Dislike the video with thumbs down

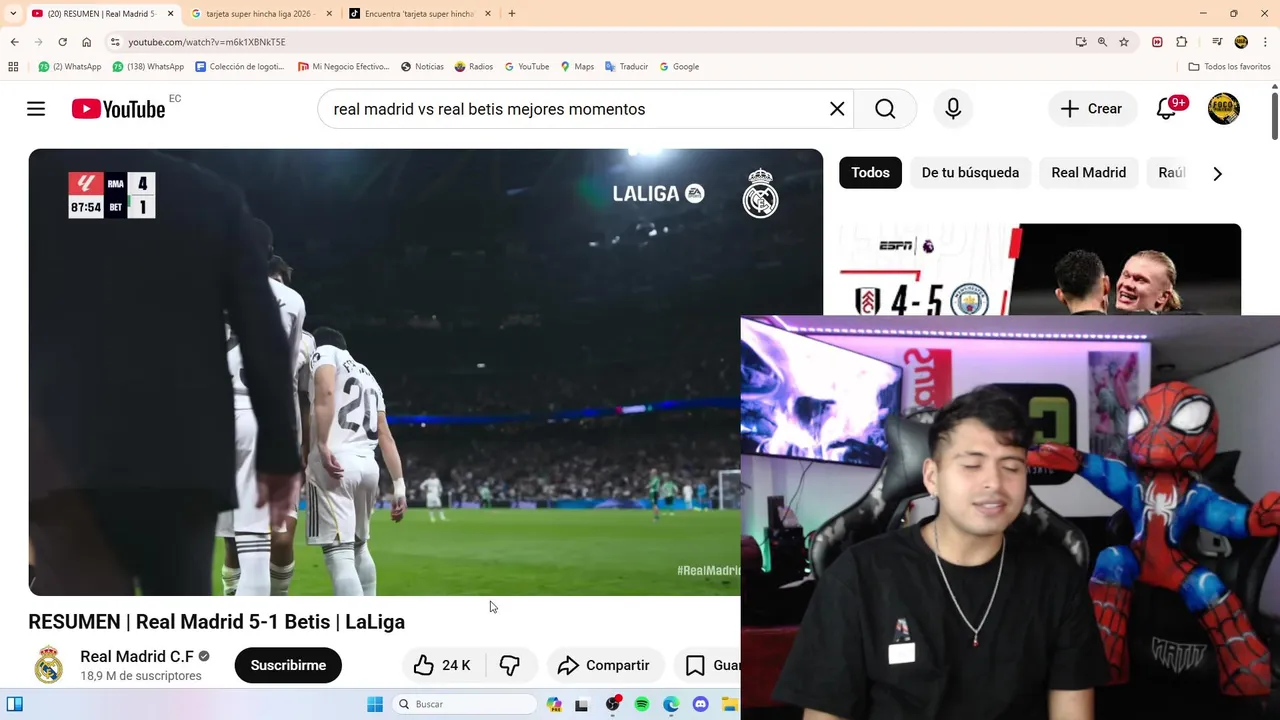coord(510,665)
